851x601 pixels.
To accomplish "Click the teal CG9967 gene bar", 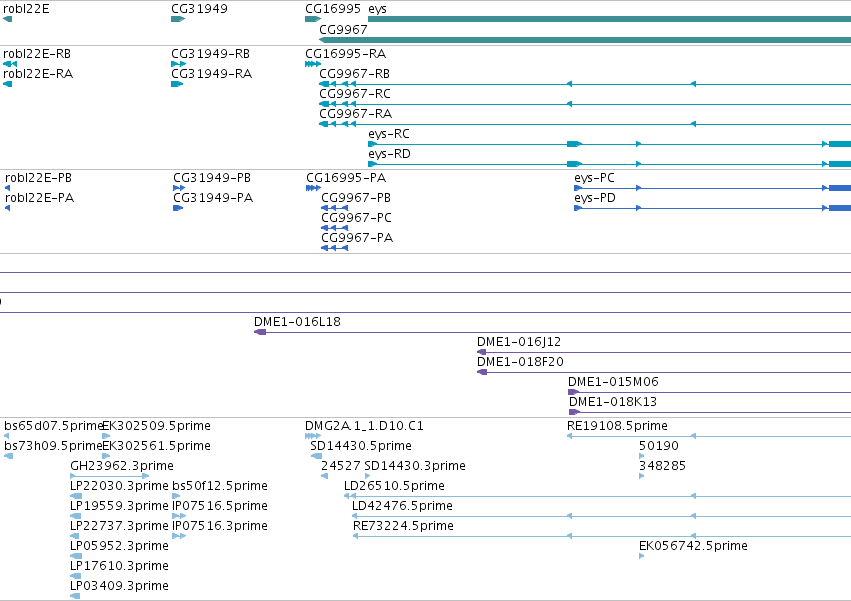I will click(585, 40).
